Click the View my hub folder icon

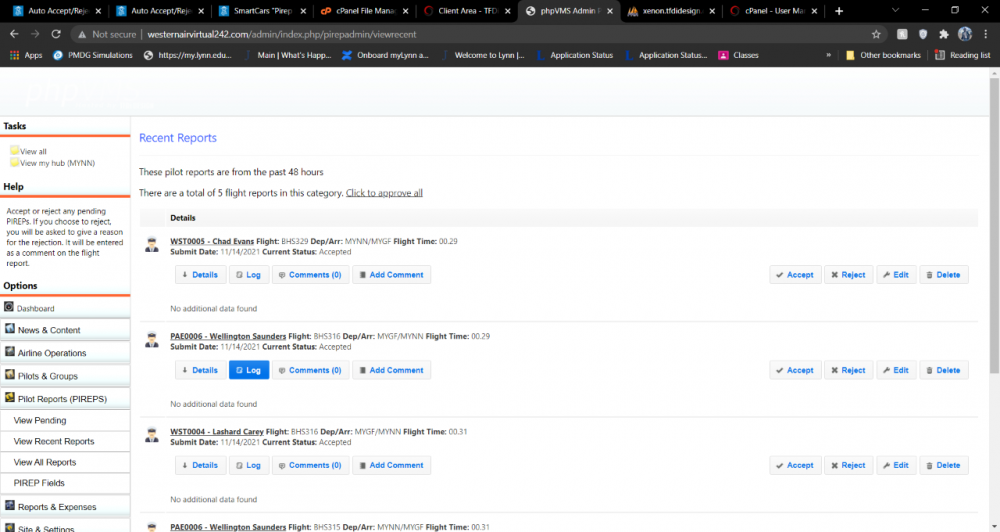[14, 162]
